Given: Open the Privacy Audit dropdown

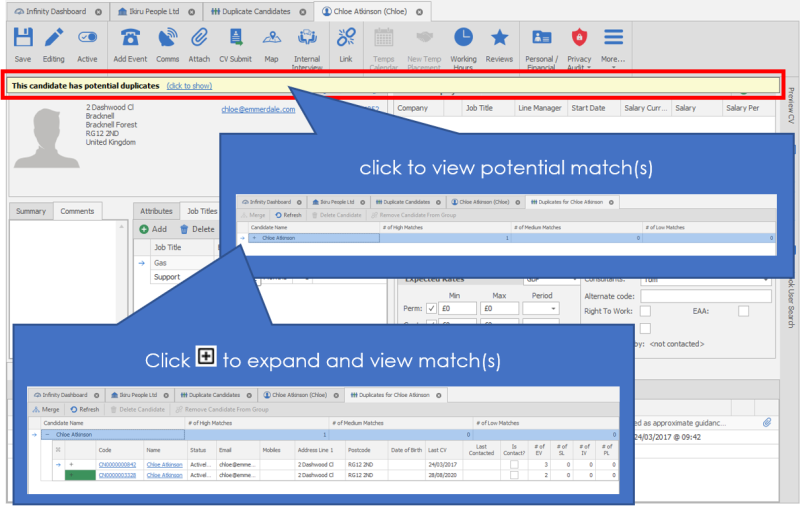Looking at the screenshot, I should (x=579, y=39).
